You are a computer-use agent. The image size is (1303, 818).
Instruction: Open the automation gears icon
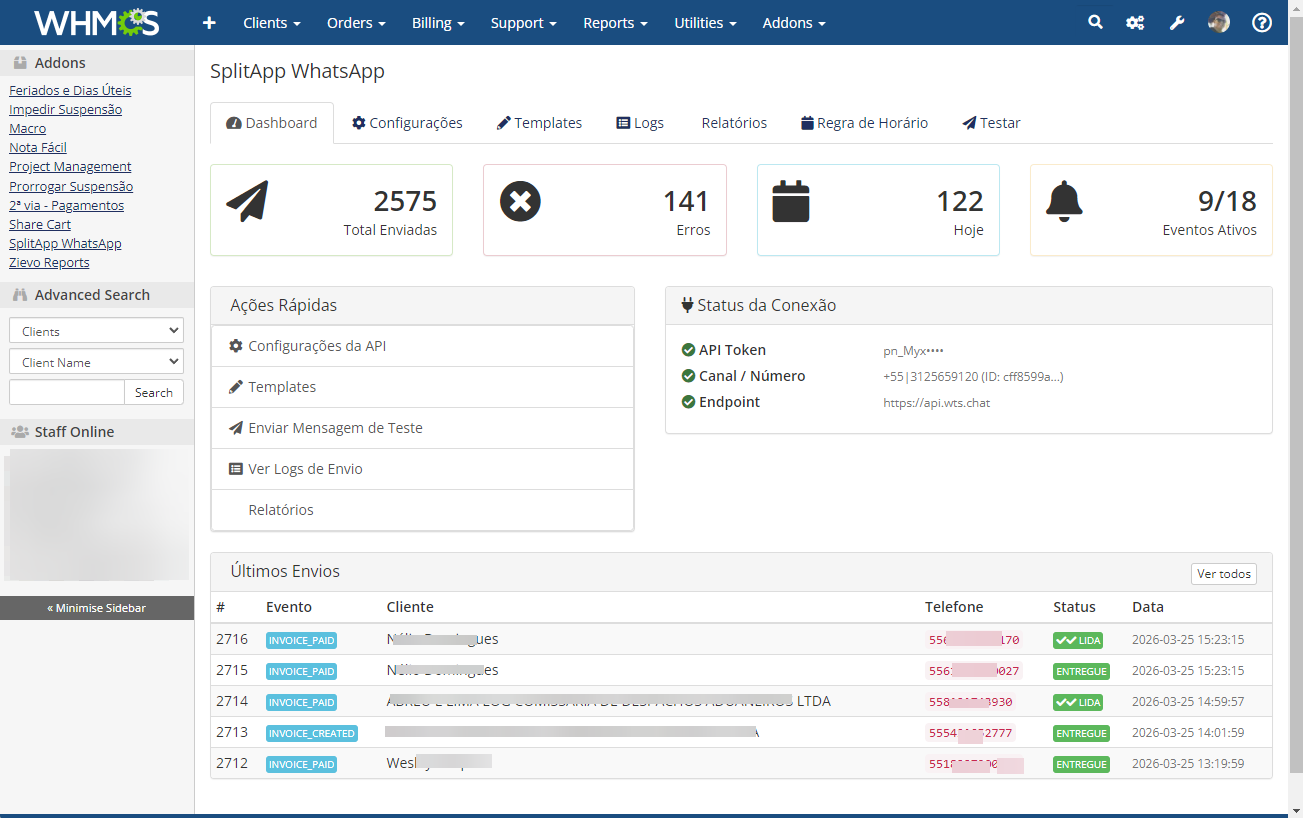(x=1135, y=22)
